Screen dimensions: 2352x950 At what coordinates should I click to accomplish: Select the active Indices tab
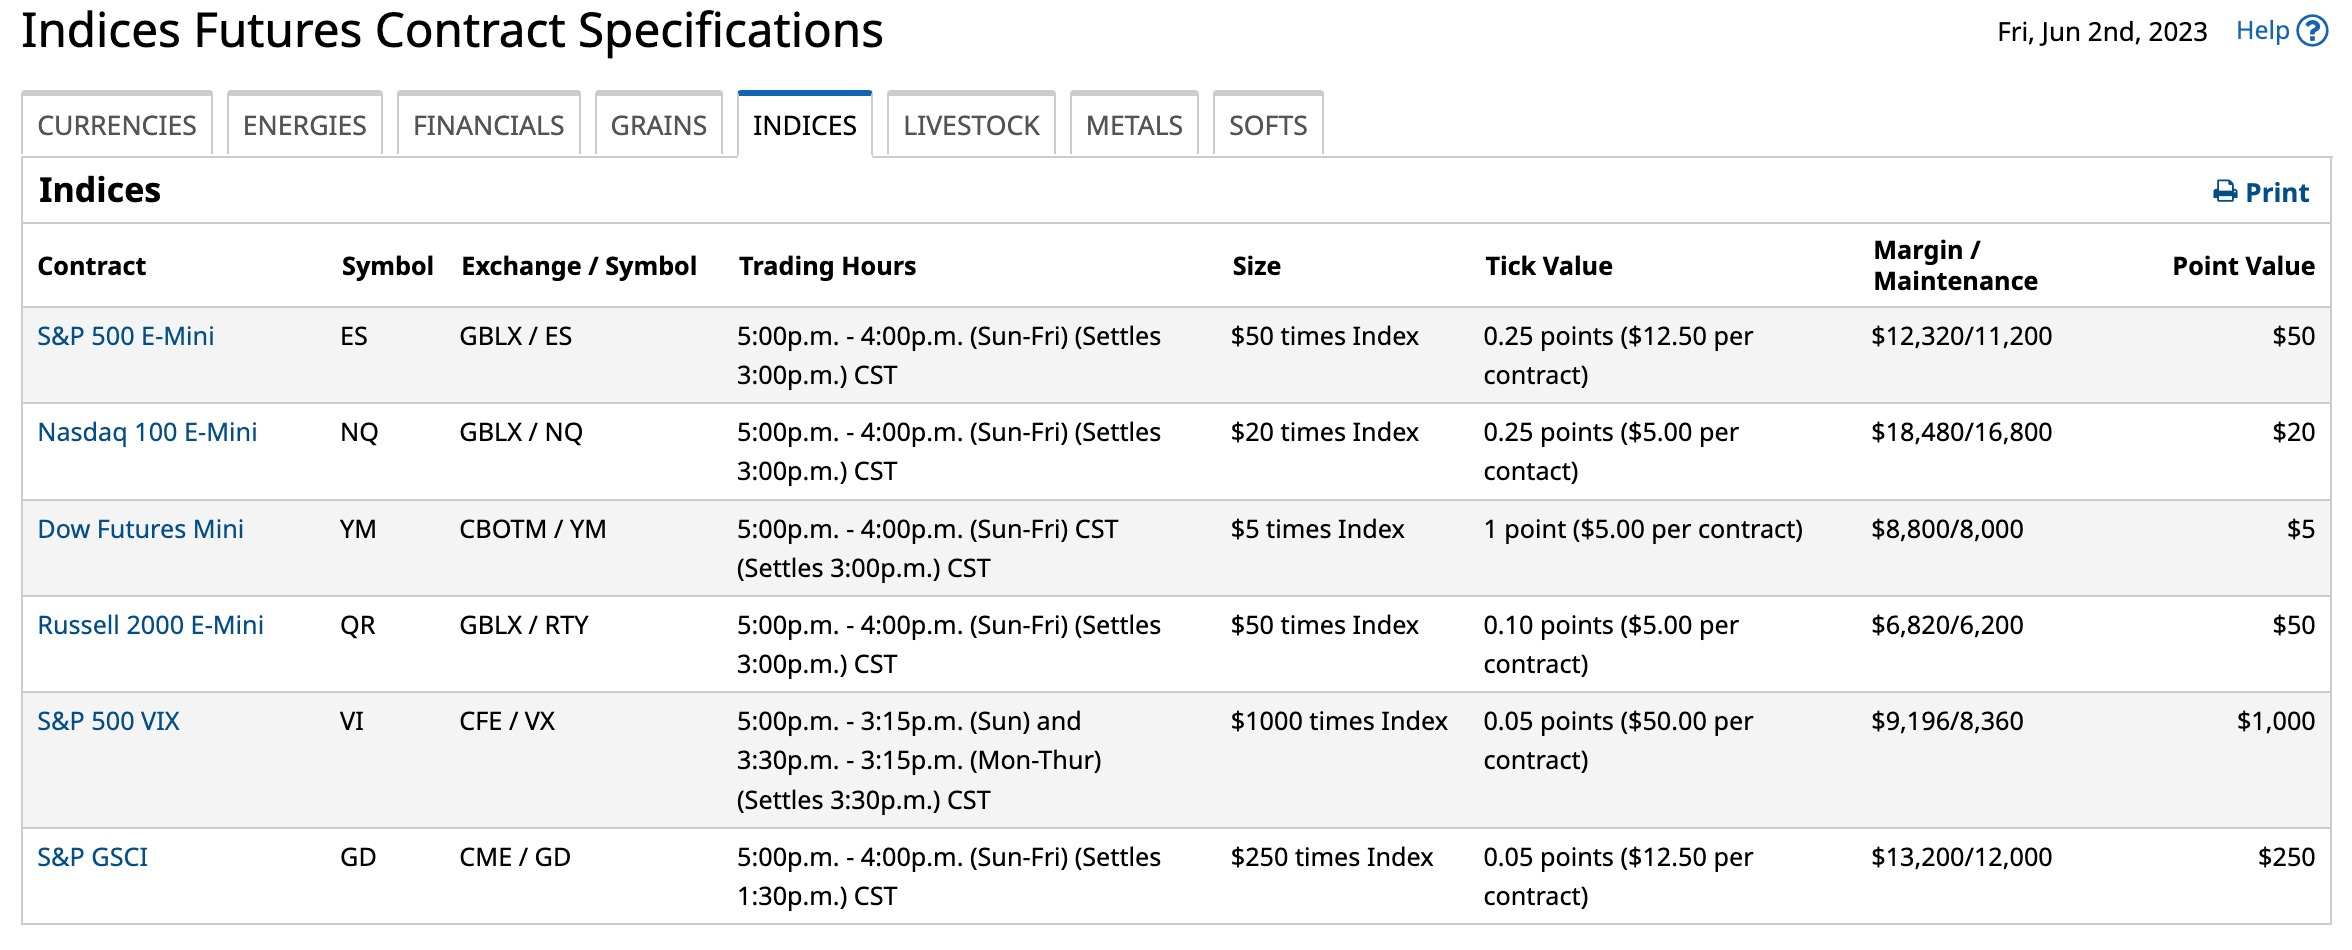tap(805, 125)
